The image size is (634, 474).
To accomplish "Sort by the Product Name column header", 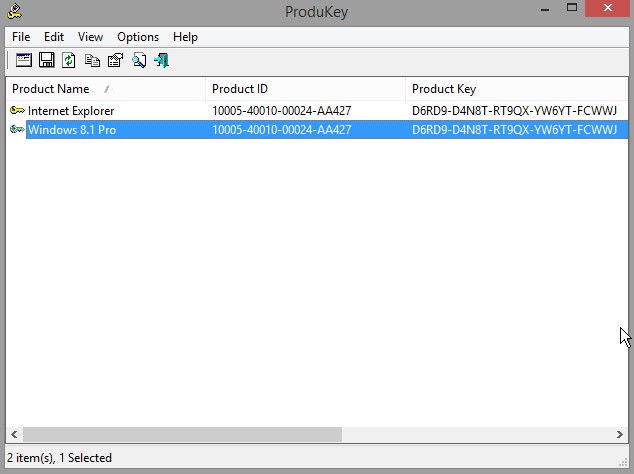I will pos(106,89).
